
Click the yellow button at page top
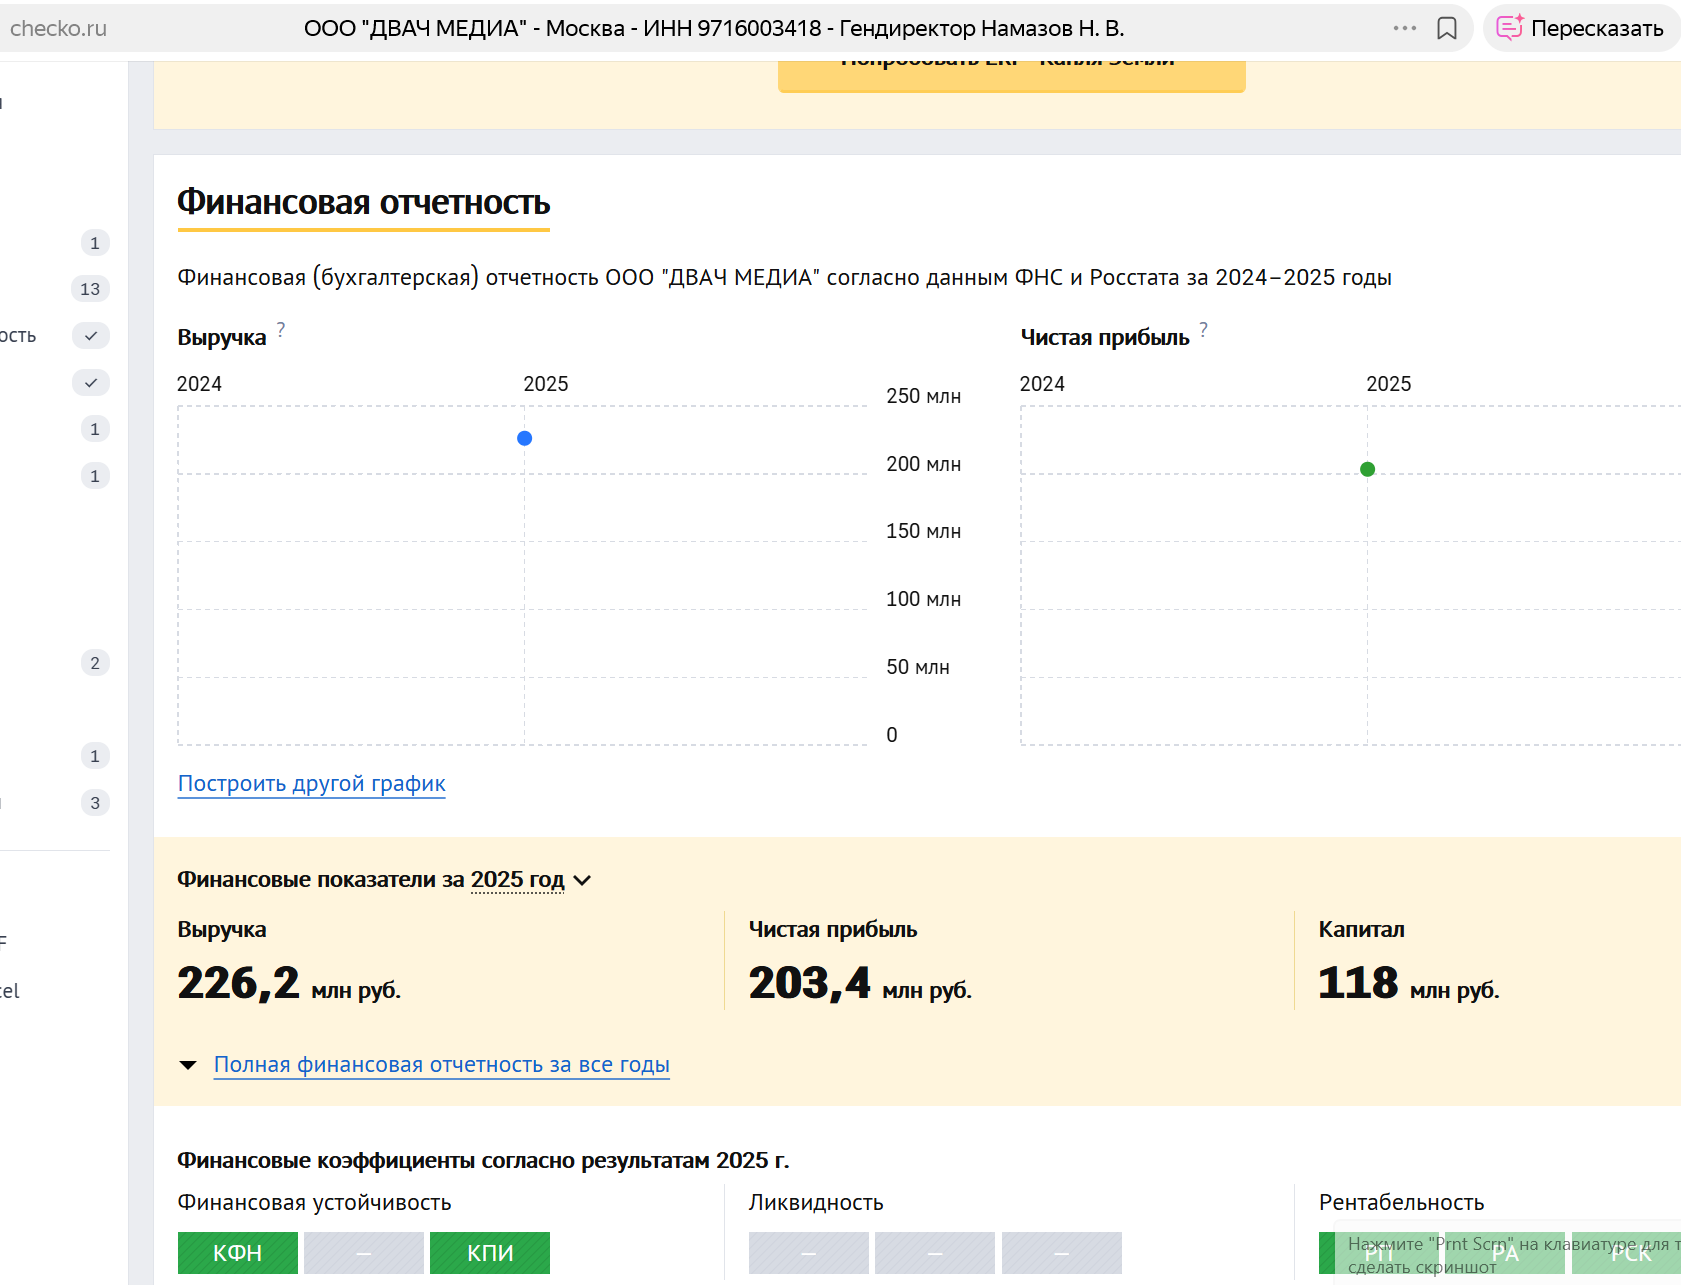click(1011, 74)
